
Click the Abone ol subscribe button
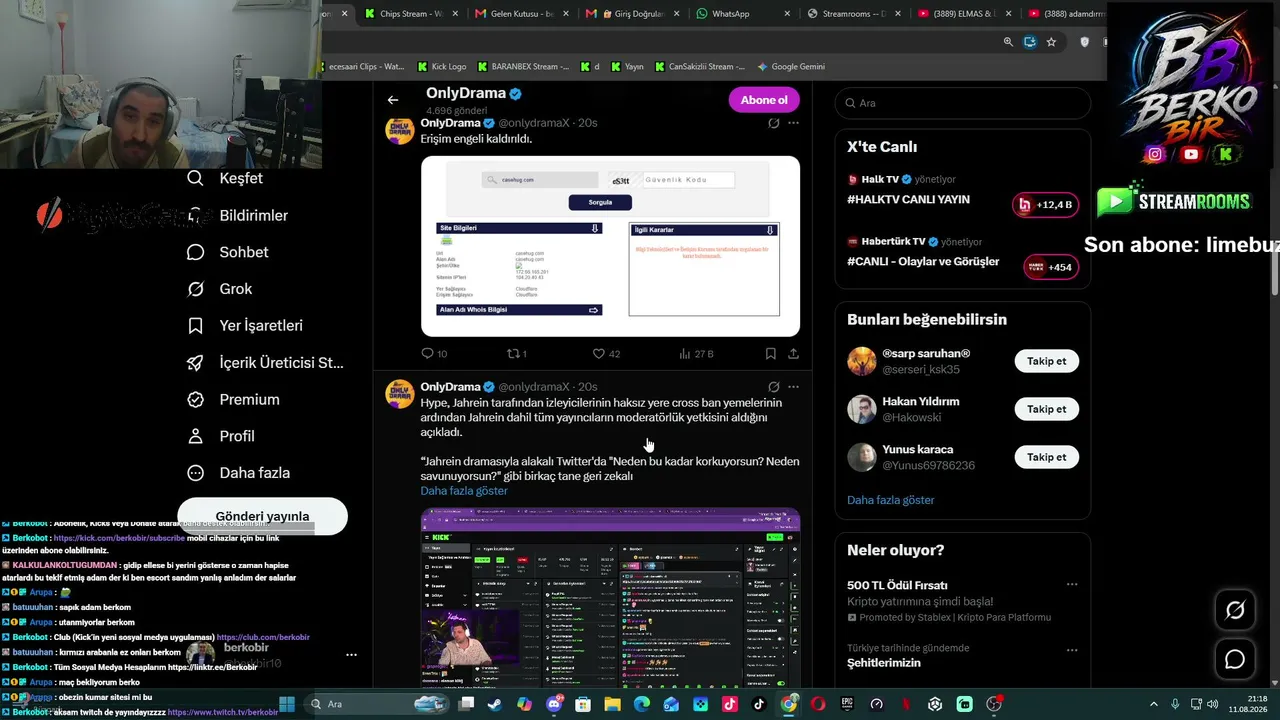(x=764, y=100)
